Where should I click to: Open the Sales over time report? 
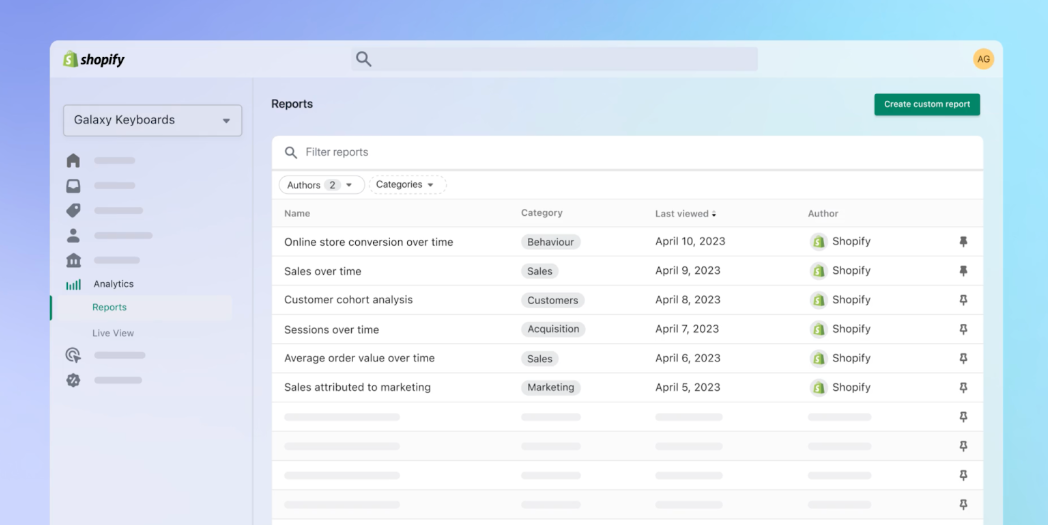click(x=323, y=272)
